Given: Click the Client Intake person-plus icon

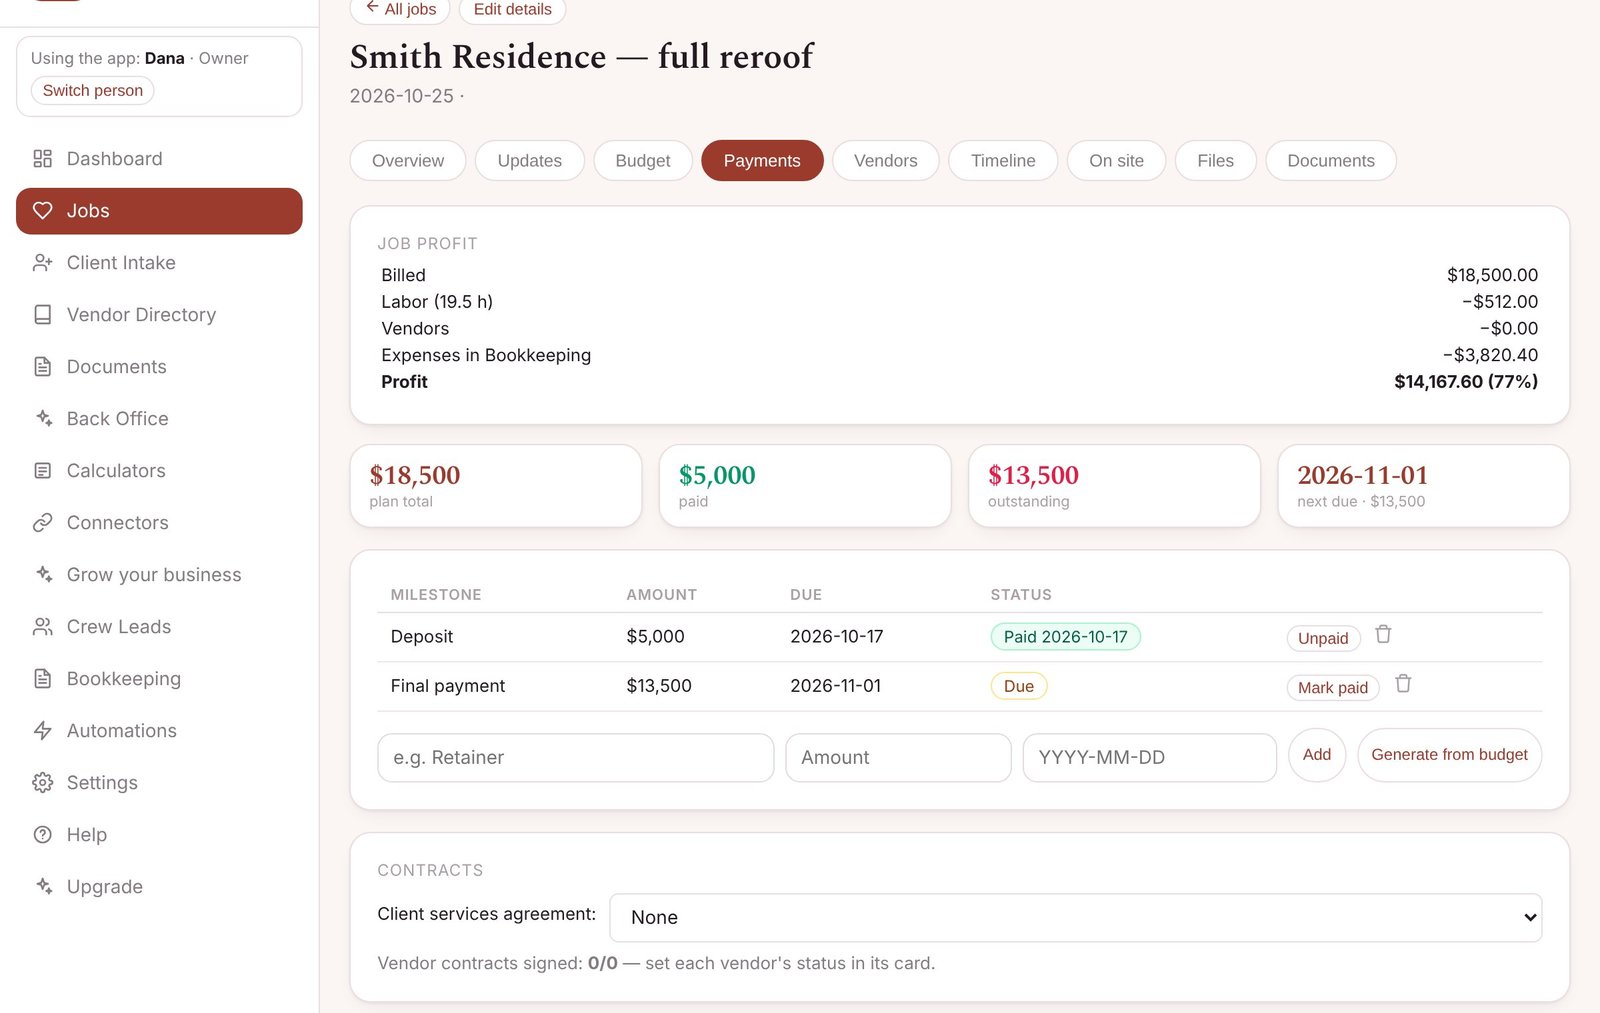Looking at the screenshot, I should coord(42,263).
